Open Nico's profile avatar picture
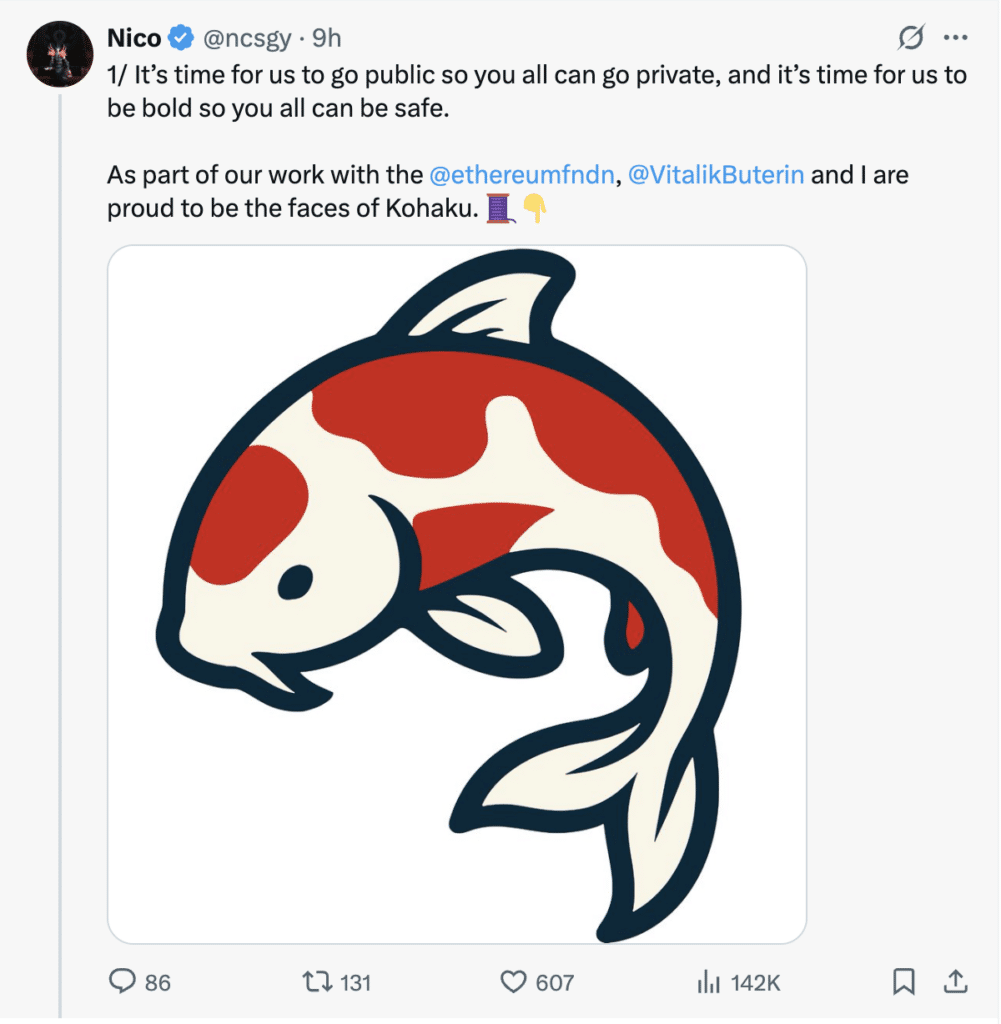 point(60,54)
